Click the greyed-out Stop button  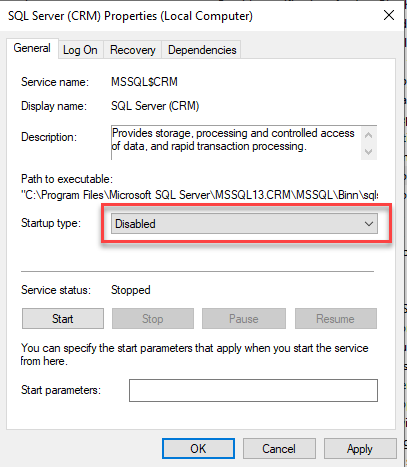pos(153,319)
